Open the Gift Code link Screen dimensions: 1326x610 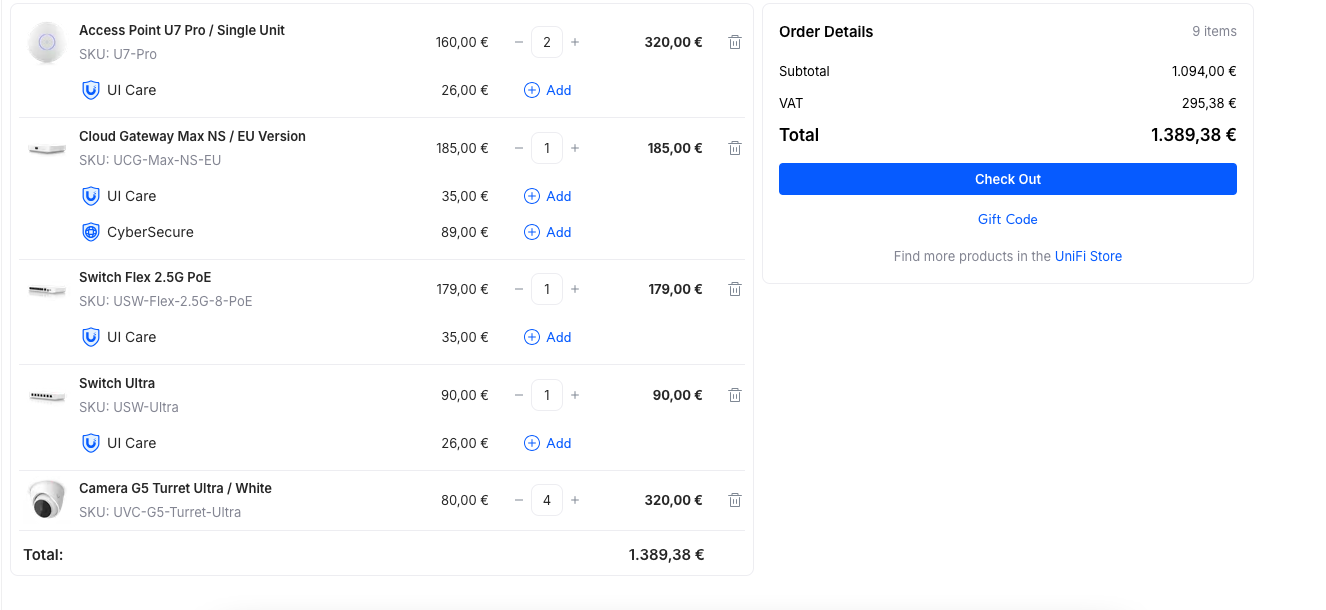[x=1007, y=219]
